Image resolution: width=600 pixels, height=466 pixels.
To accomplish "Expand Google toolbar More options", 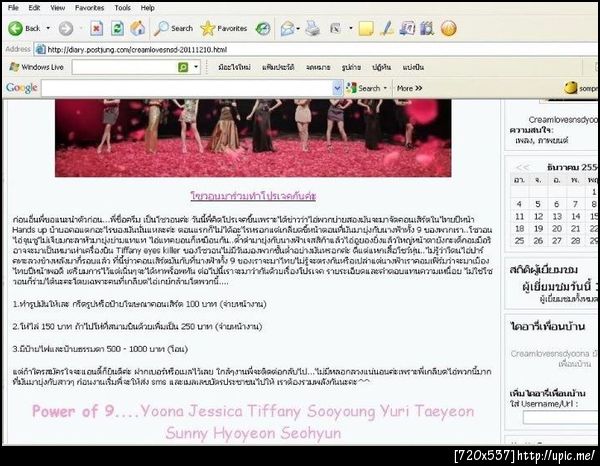I will click(x=409, y=88).
